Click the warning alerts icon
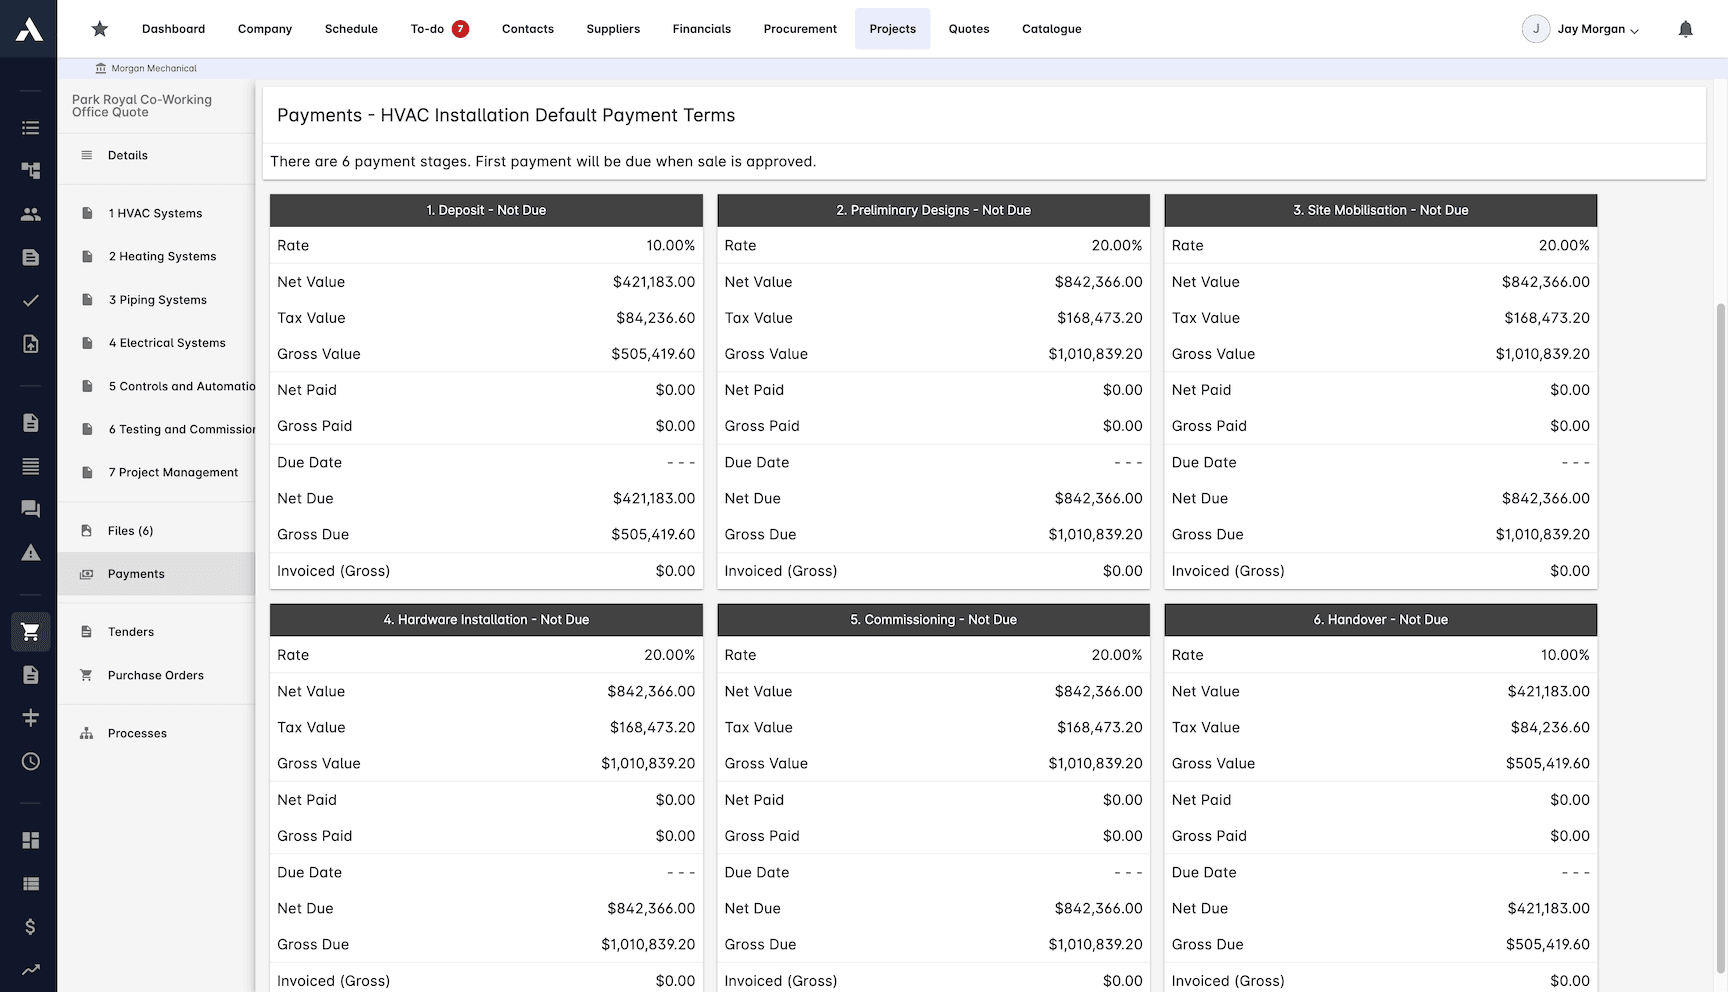This screenshot has height=992, width=1728. [x=30, y=552]
